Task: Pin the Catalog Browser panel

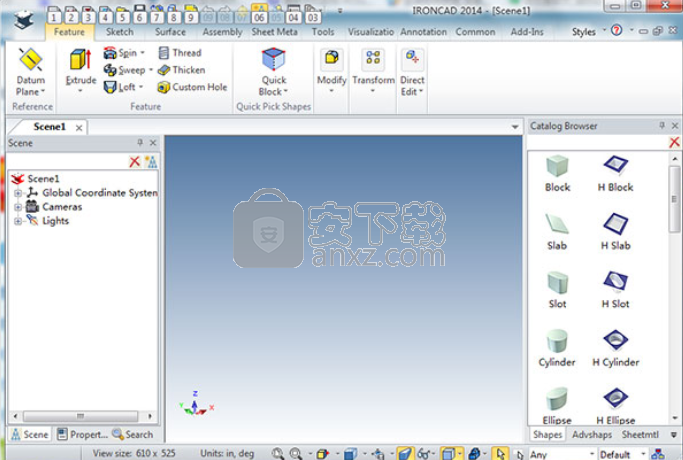Action: tap(662, 125)
